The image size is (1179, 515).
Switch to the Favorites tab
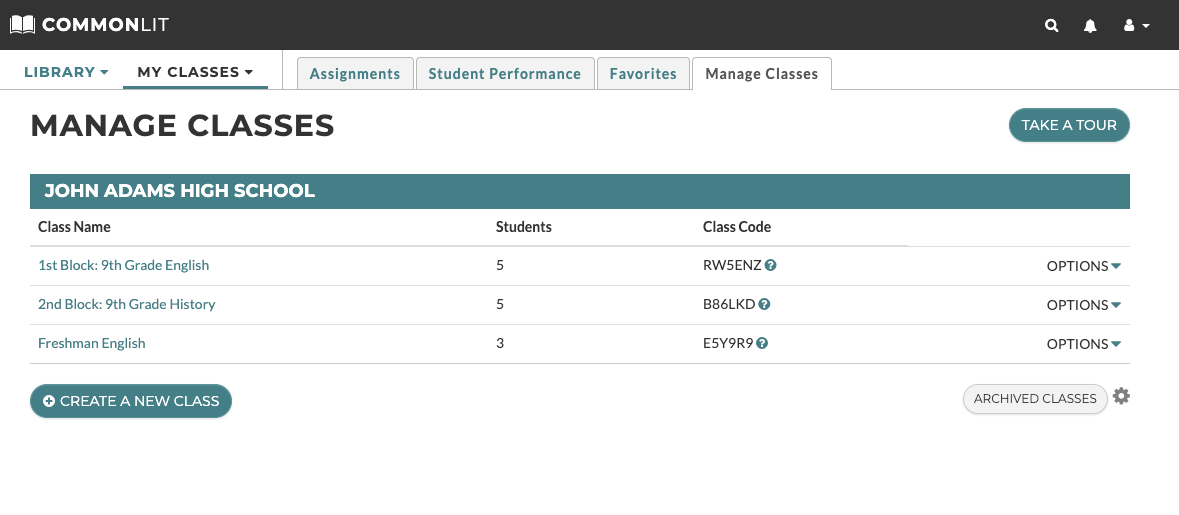point(643,74)
